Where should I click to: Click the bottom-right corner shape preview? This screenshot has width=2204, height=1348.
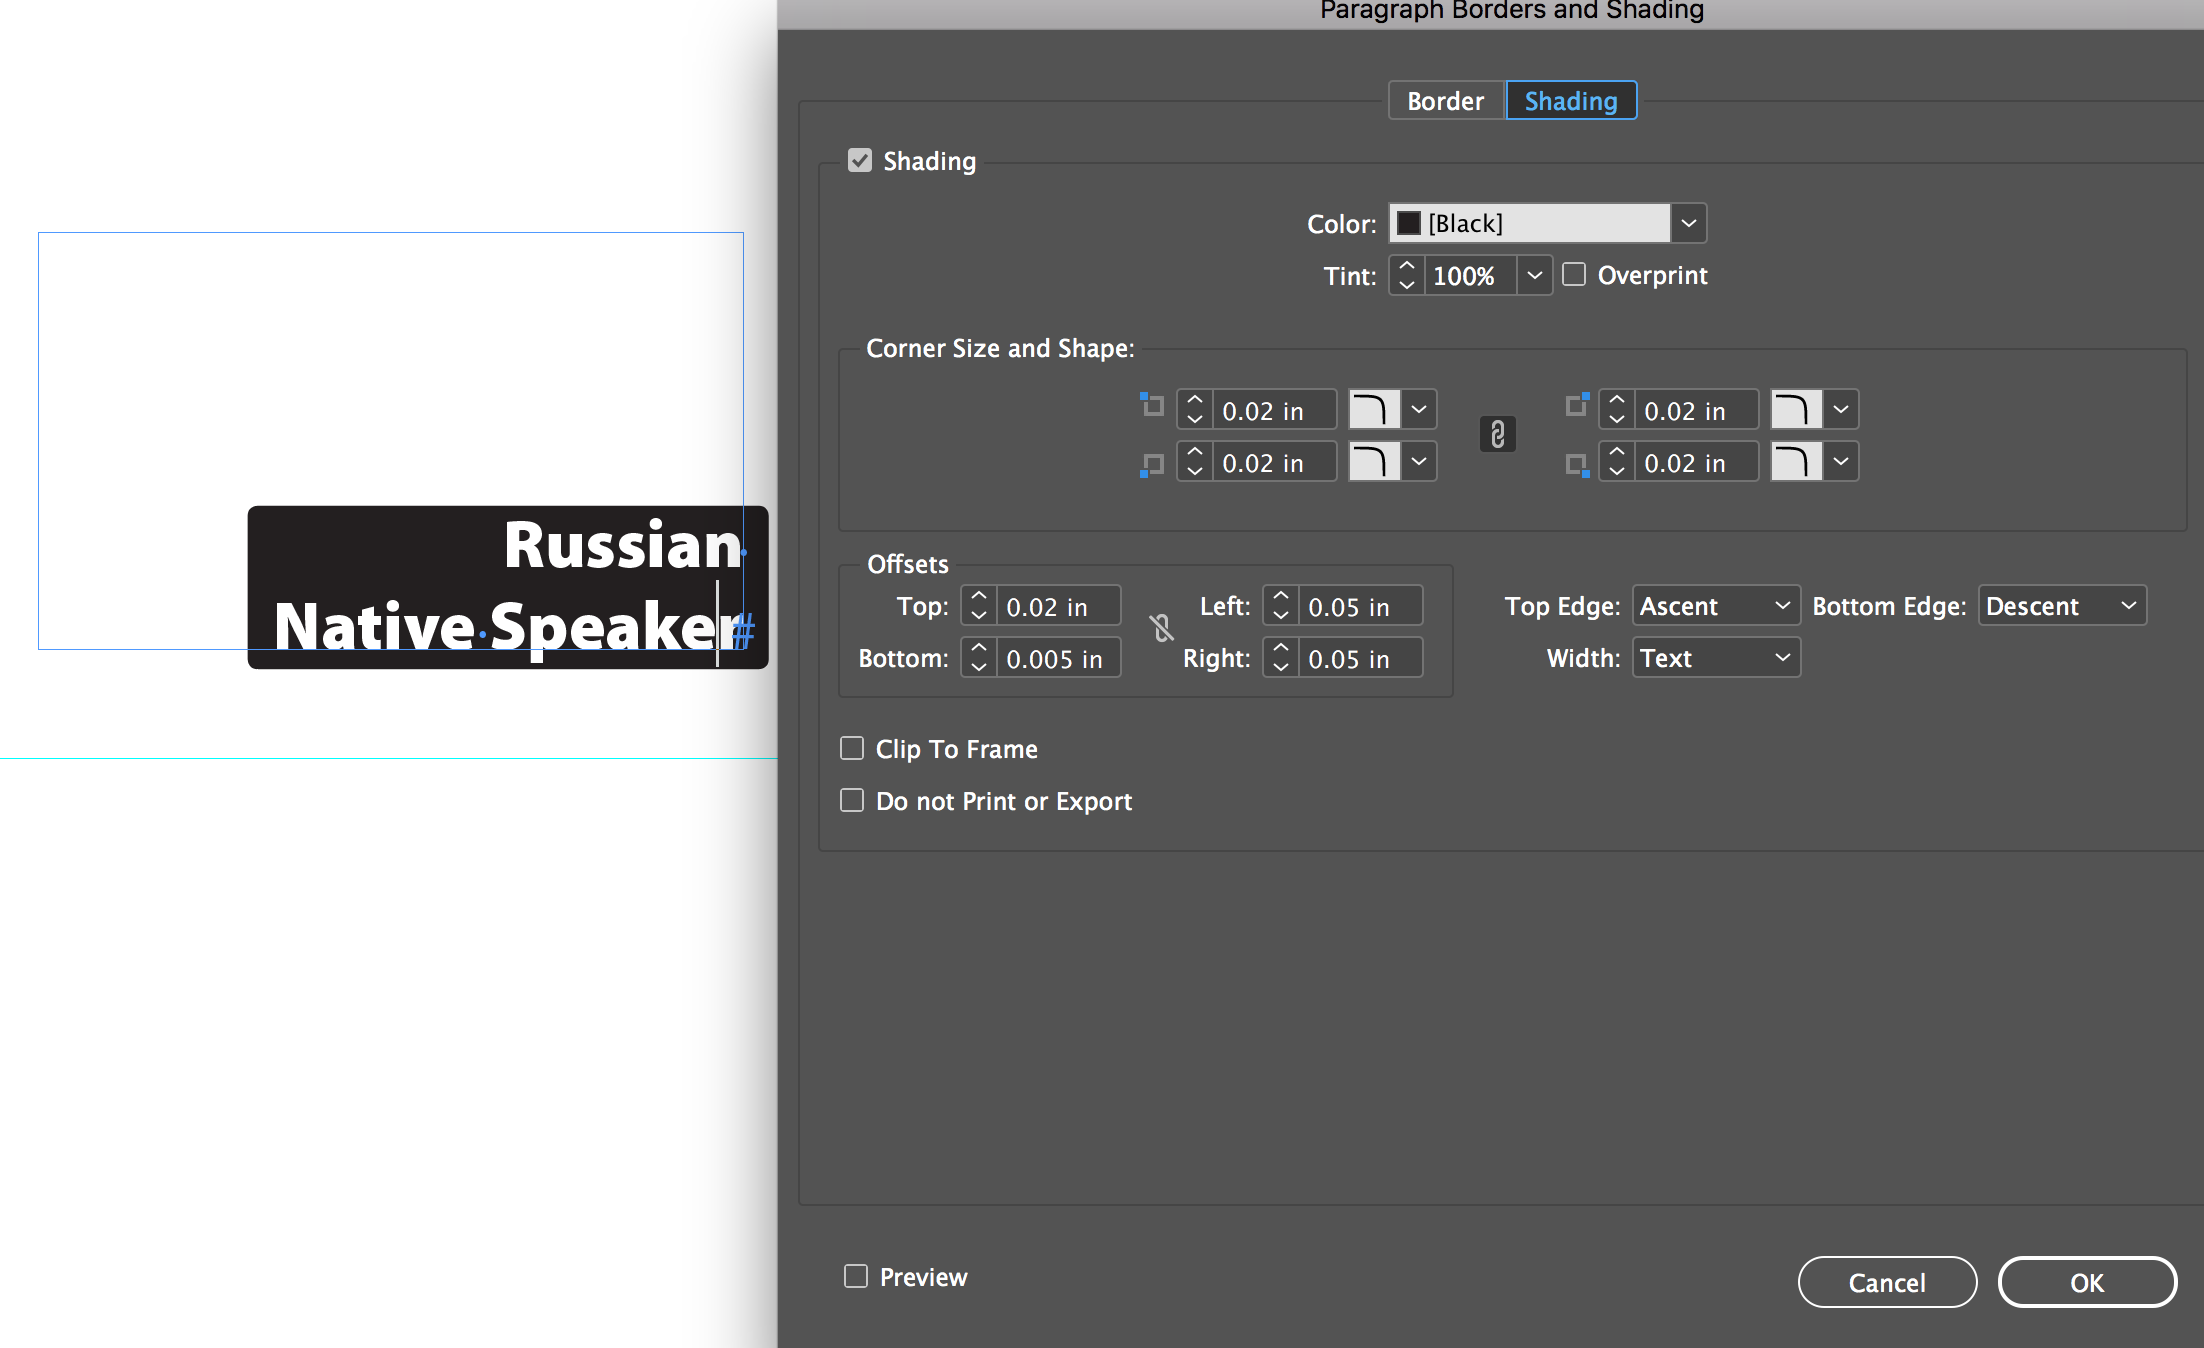pos(1795,462)
